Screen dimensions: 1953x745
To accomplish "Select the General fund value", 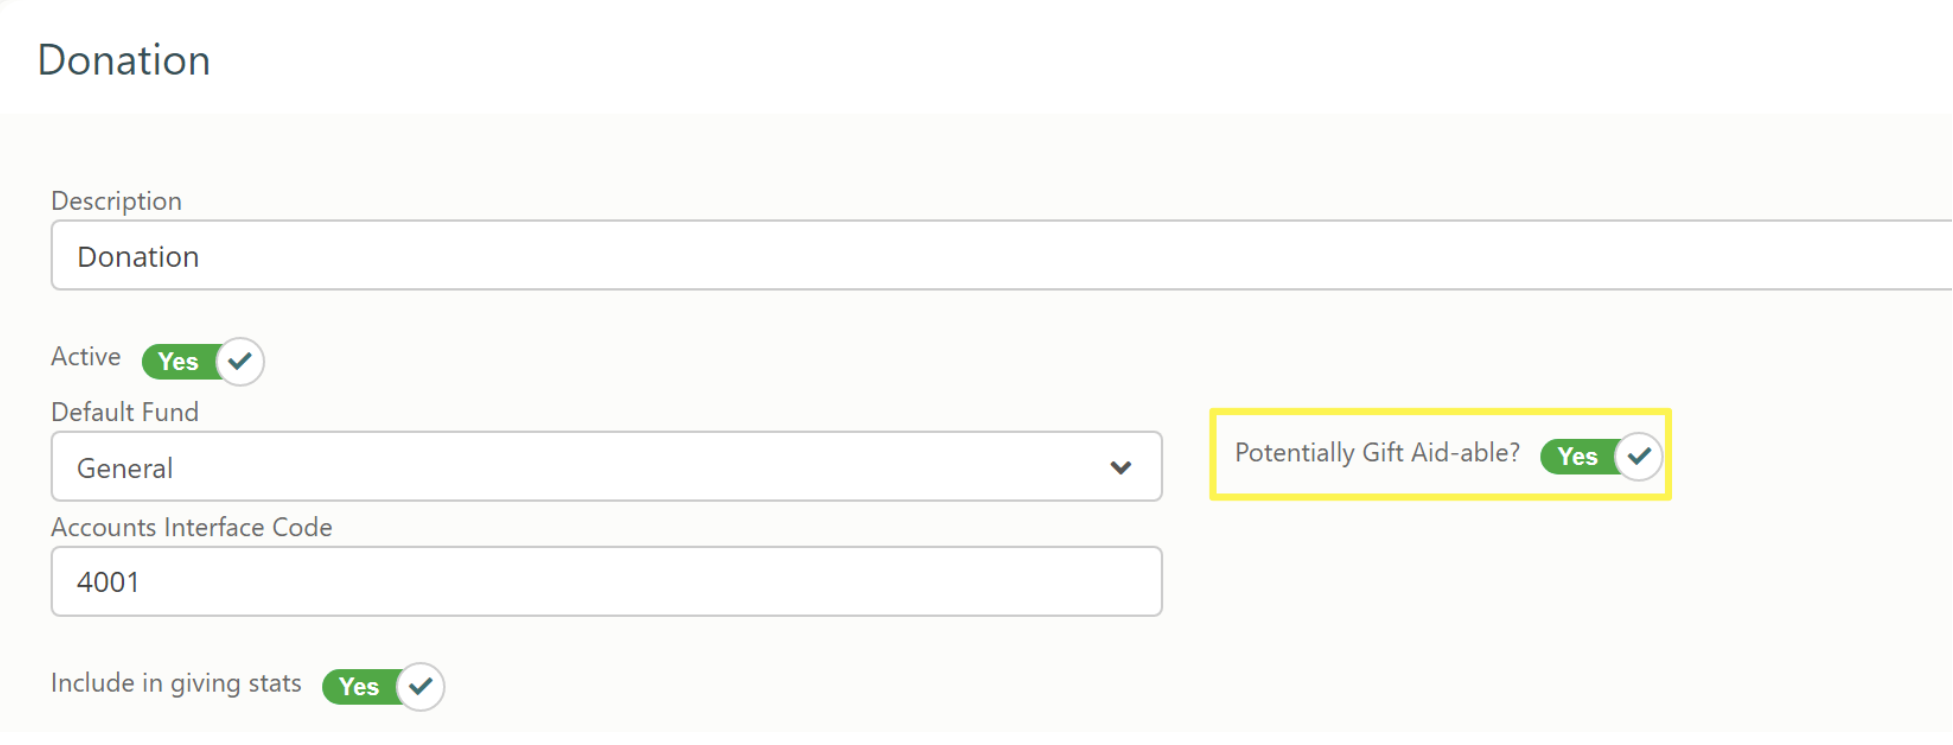I will tap(125, 468).
